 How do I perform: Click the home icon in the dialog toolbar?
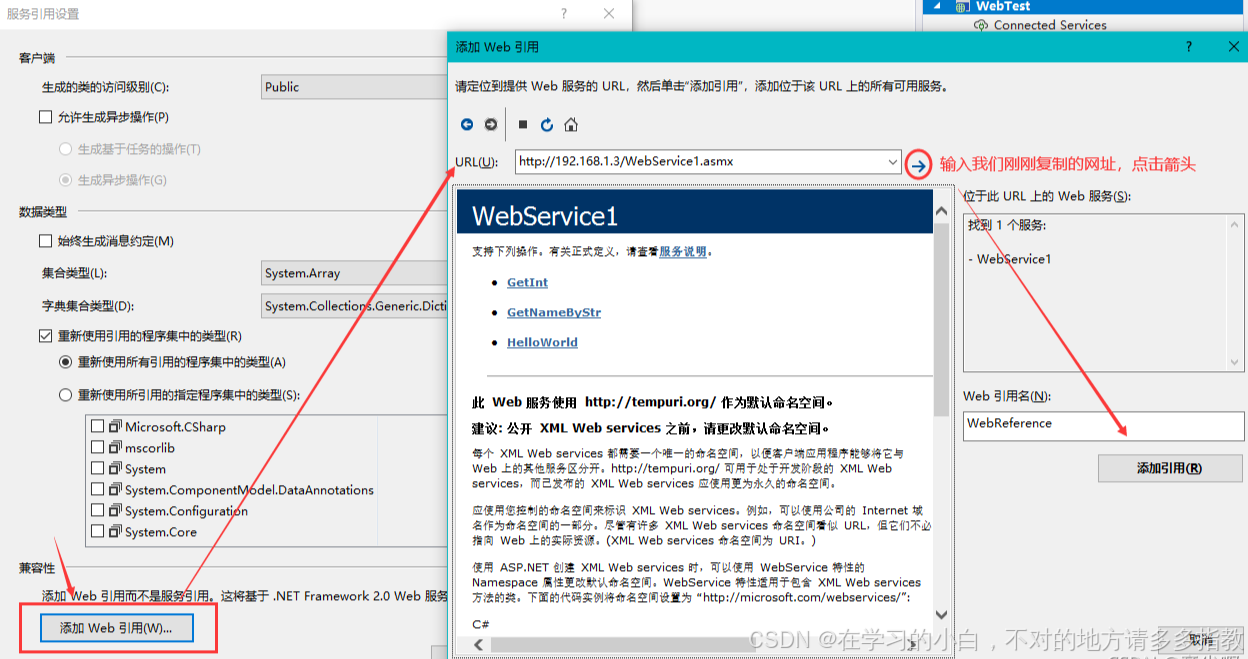(570, 124)
